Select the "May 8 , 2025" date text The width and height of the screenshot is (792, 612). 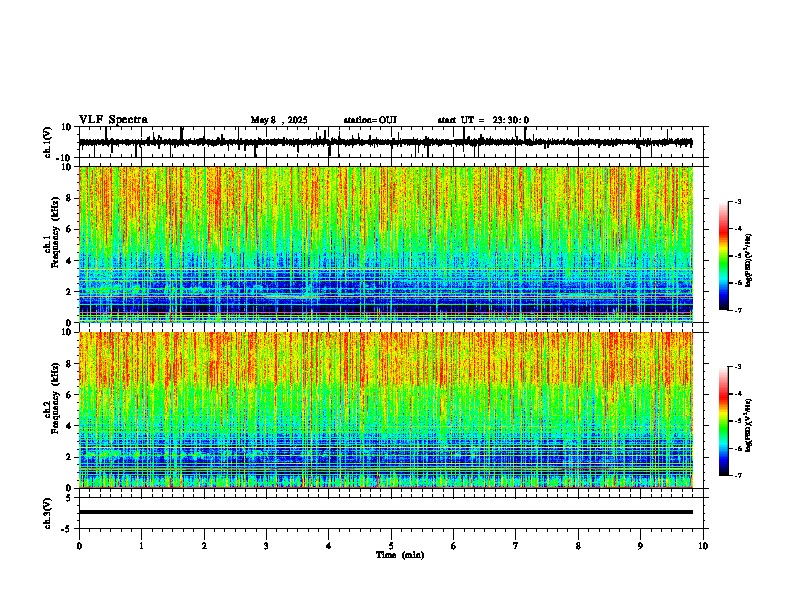click(x=279, y=120)
